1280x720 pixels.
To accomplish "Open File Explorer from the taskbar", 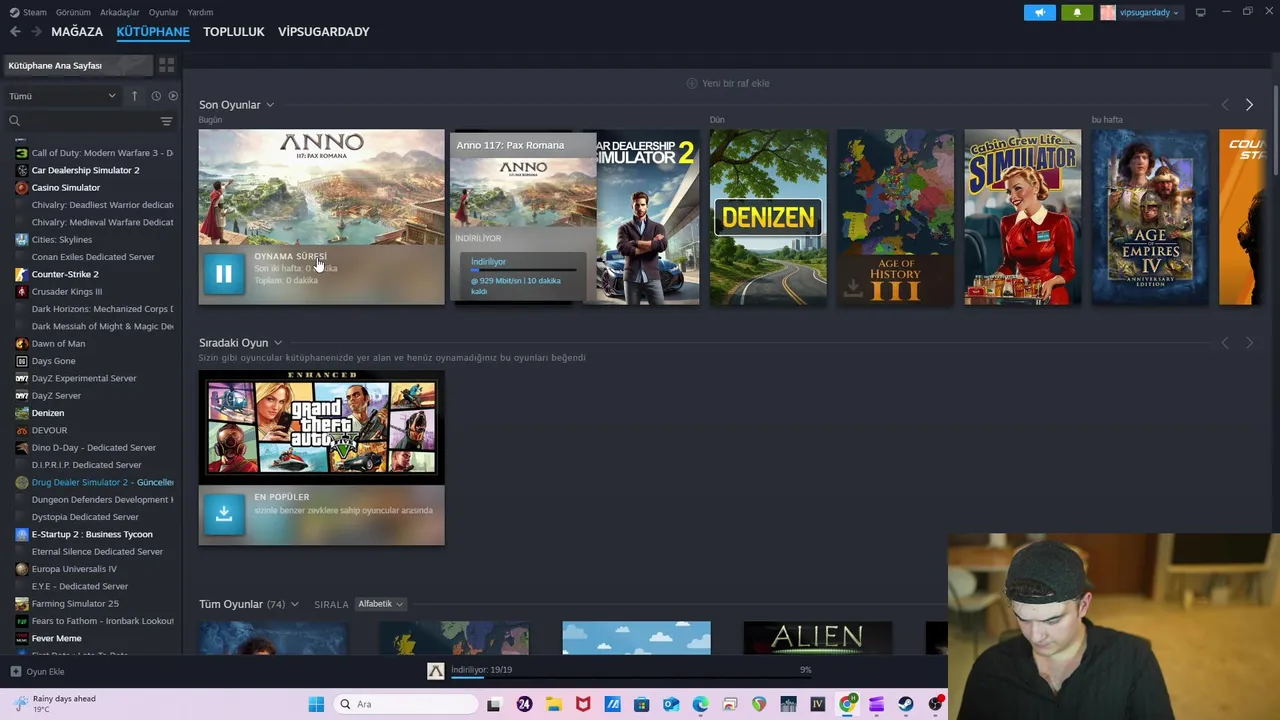I will (x=553, y=704).
